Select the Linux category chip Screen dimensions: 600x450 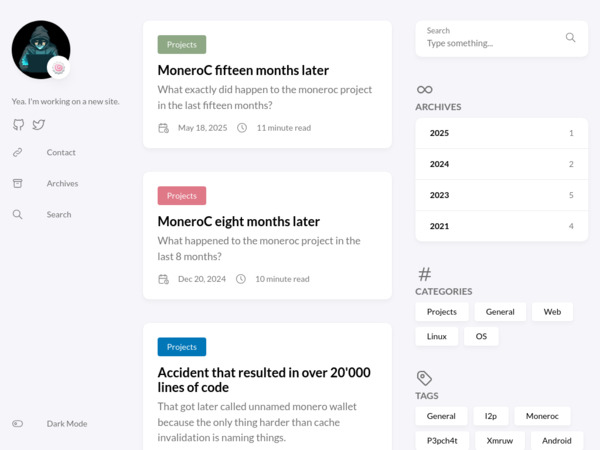pos(437,336)
